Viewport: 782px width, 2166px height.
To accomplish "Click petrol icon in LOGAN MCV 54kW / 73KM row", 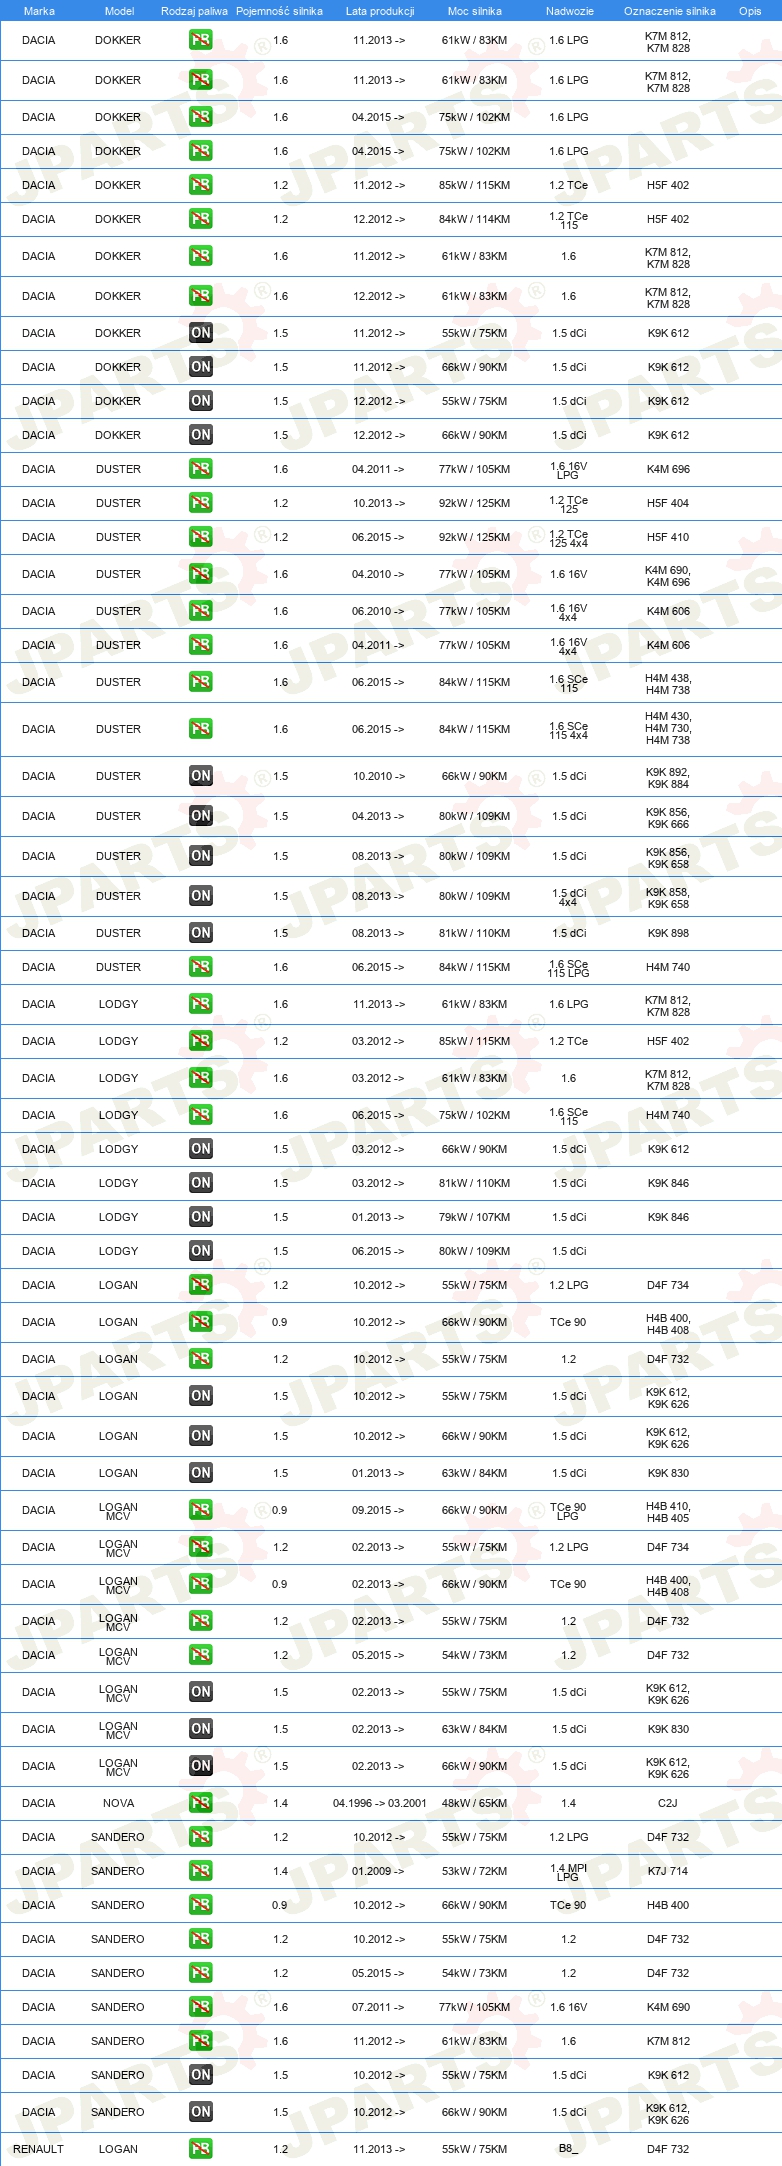I will pyautogui.click(x=201, y=1655).
